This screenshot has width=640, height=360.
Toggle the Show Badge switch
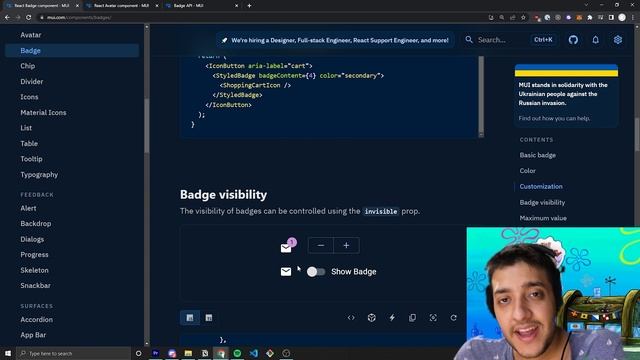coord(316,272)
